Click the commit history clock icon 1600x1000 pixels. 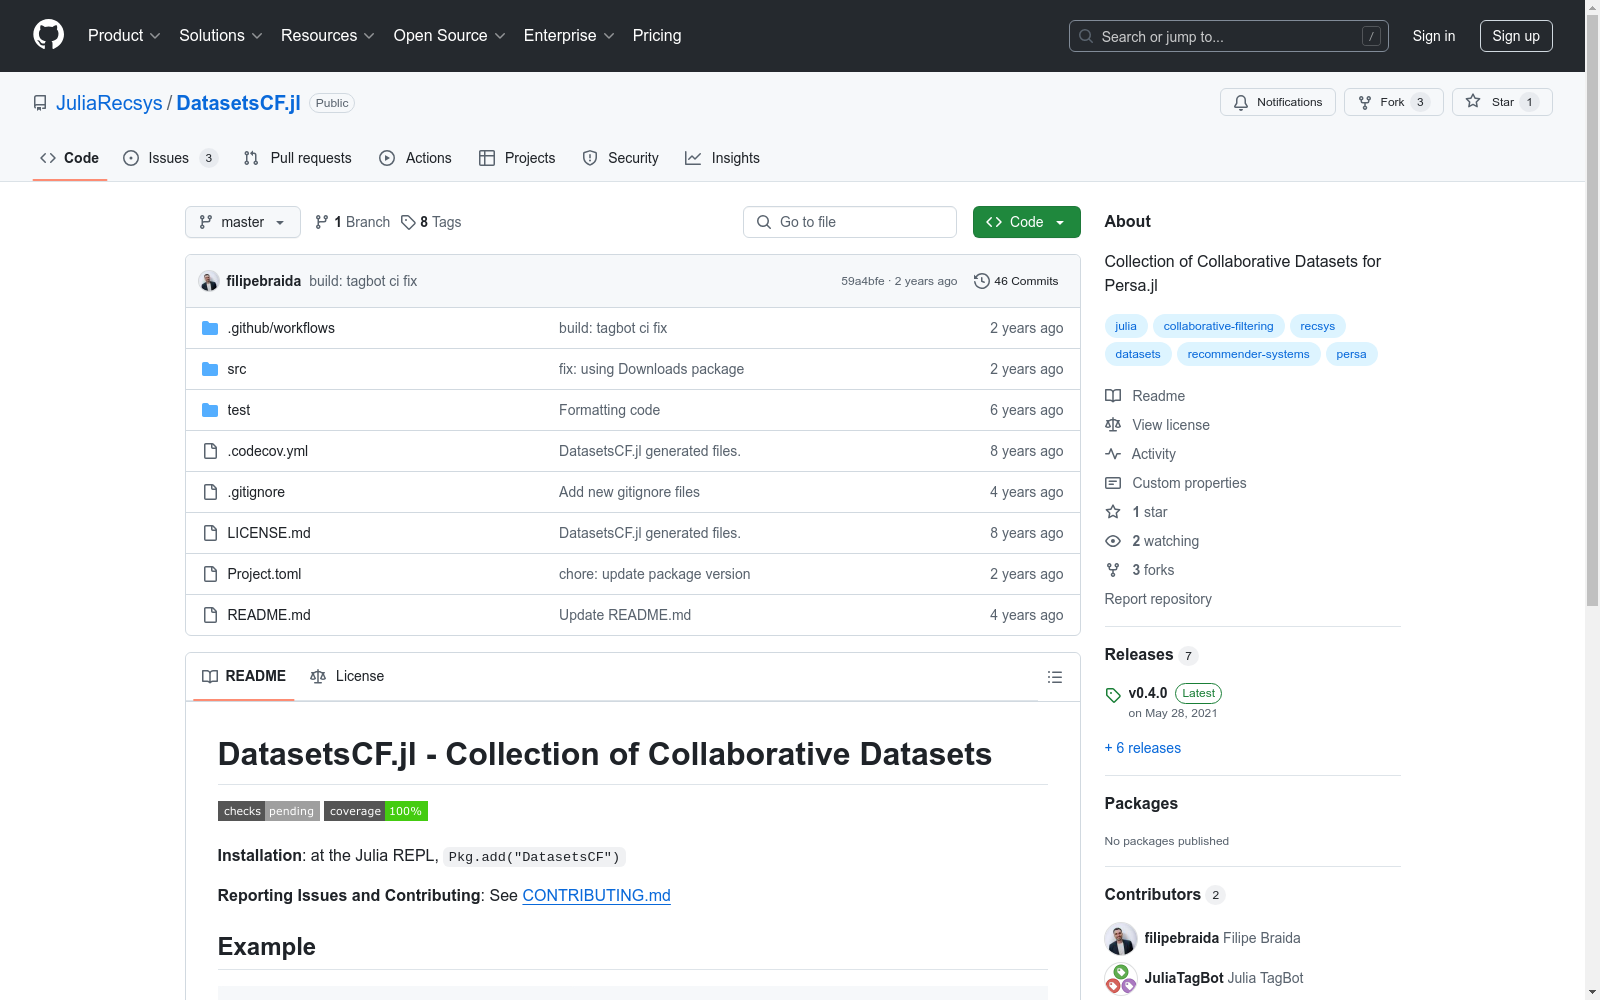[x=982, y=281]
